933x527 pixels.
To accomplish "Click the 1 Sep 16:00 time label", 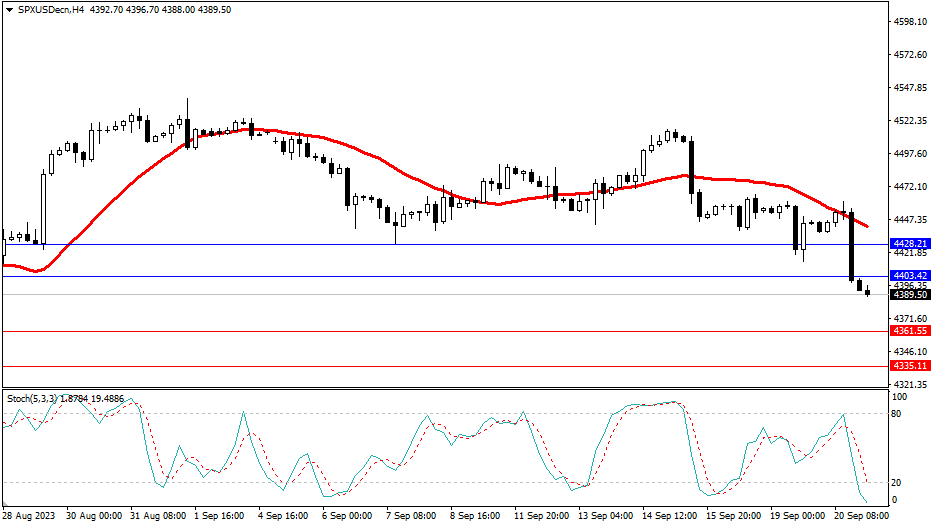I will (218, 516).
